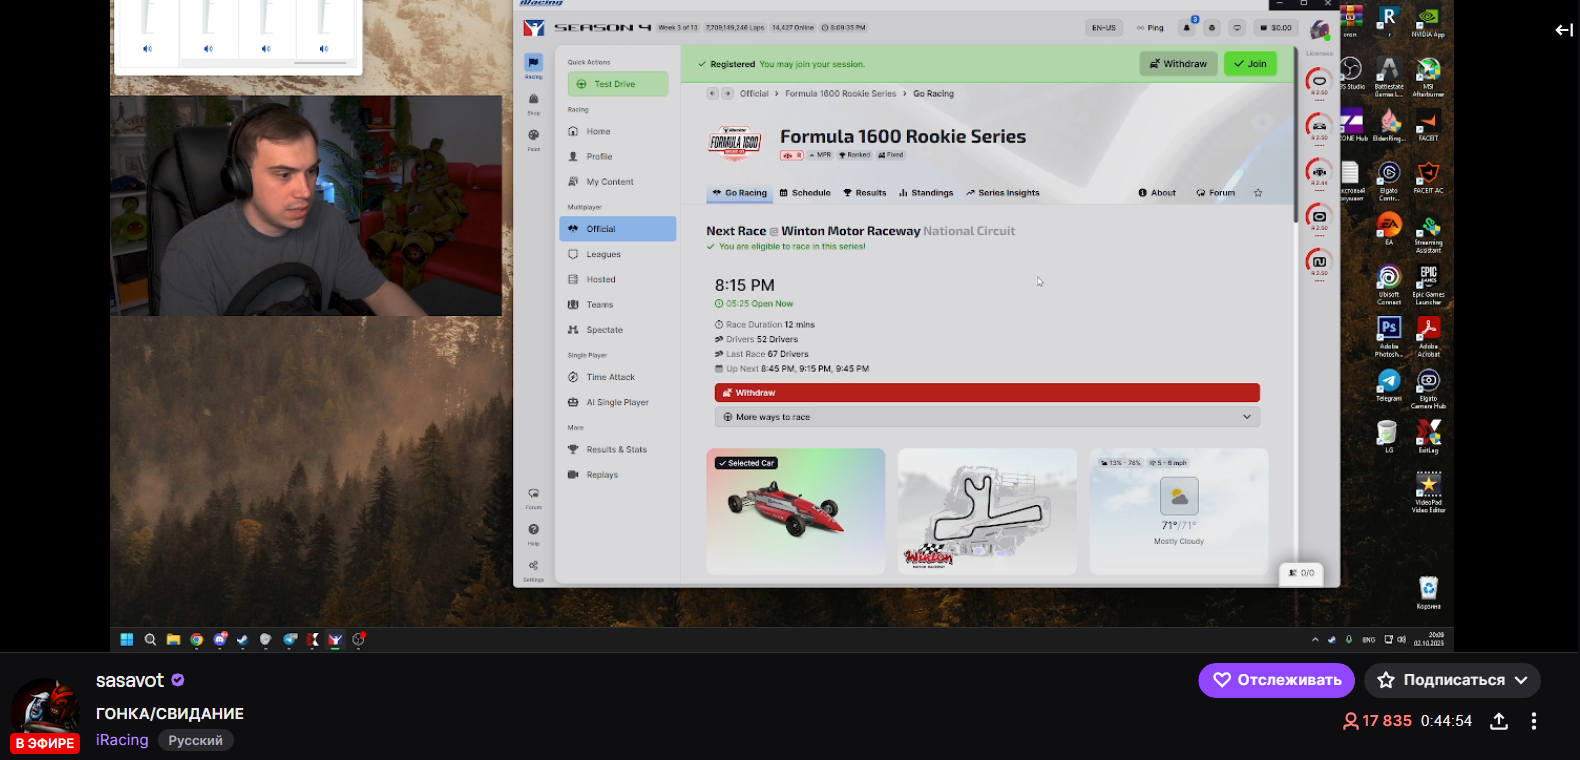Screen dimensions: 1580x760
Task: Switch to the Results tab
Action: tap(865, 193)
